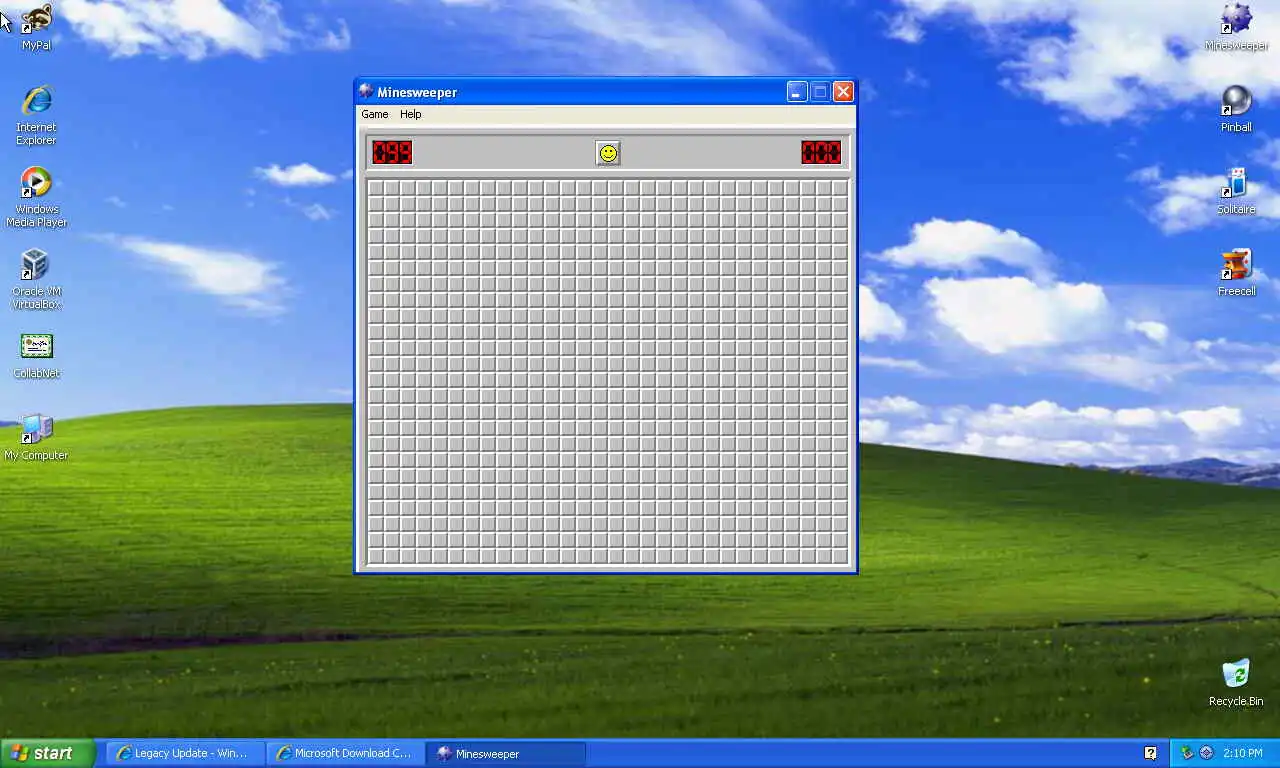Switch to Microsoft Download Center taskbar button

coord(346,753)
